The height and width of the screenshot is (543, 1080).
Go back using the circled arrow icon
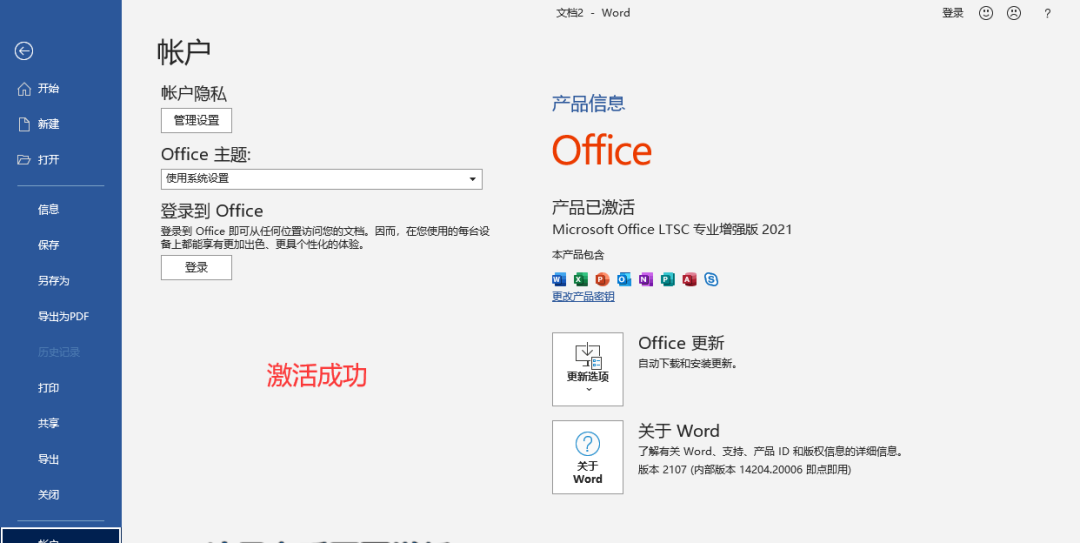pos(24,51)
